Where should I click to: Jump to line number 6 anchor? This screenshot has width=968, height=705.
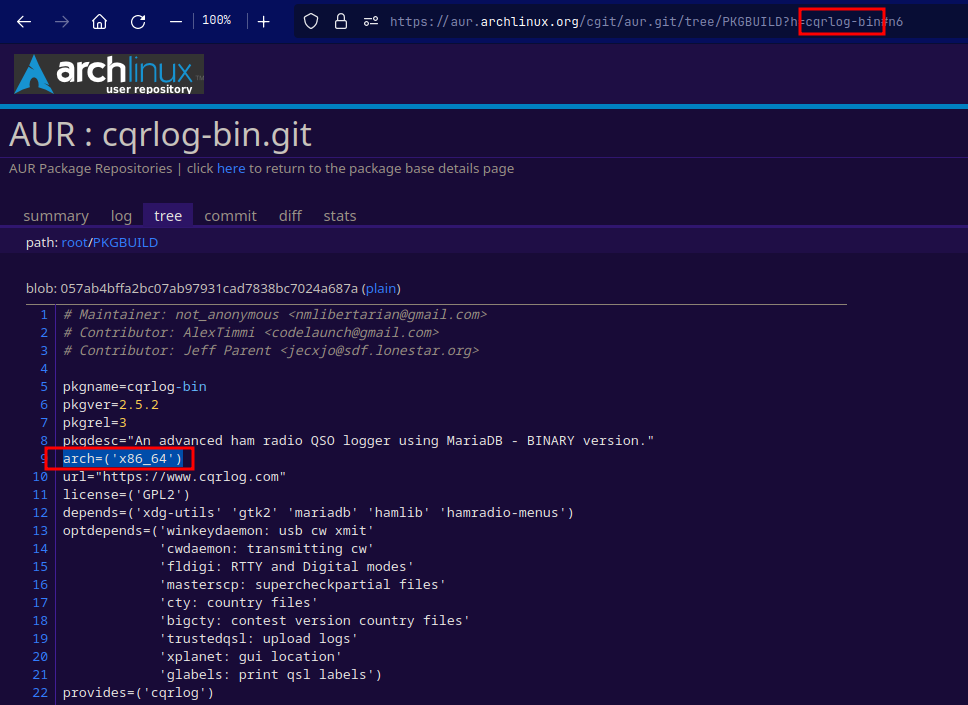click(x=44, y=405)
